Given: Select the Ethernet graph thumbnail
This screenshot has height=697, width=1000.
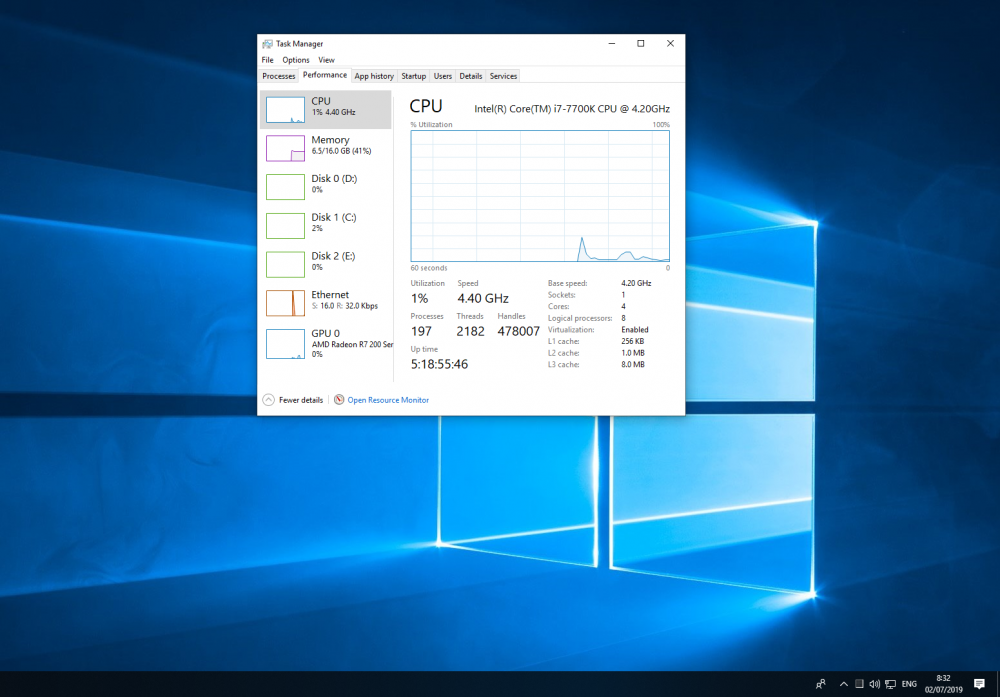Looking at the screenshot, I should coord(285,303).
